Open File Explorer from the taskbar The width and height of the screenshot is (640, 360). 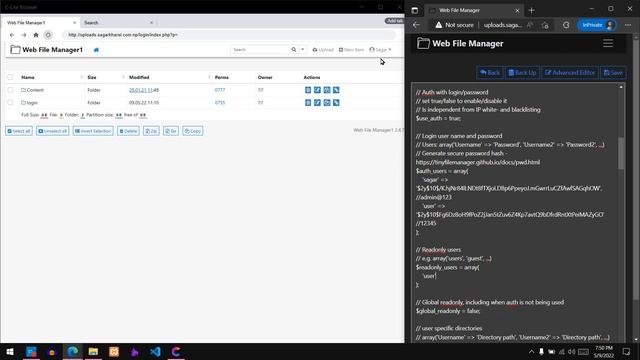click(x=93, y=351)
